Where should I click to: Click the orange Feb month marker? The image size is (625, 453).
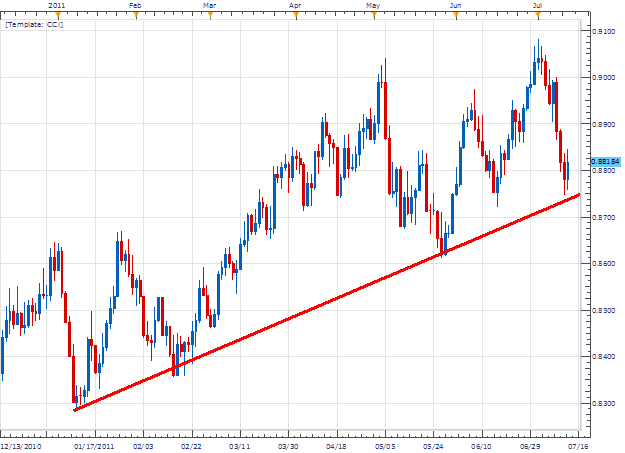click(x=136, y=16)
